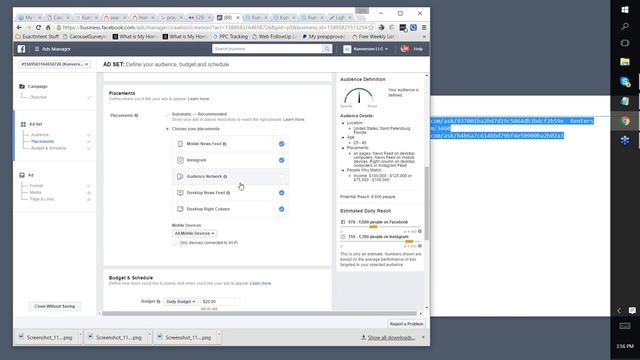Viewport: 640px width, 360px height.
Task: Click the info icon beside Placements label
Action: (x=136, y=116)
